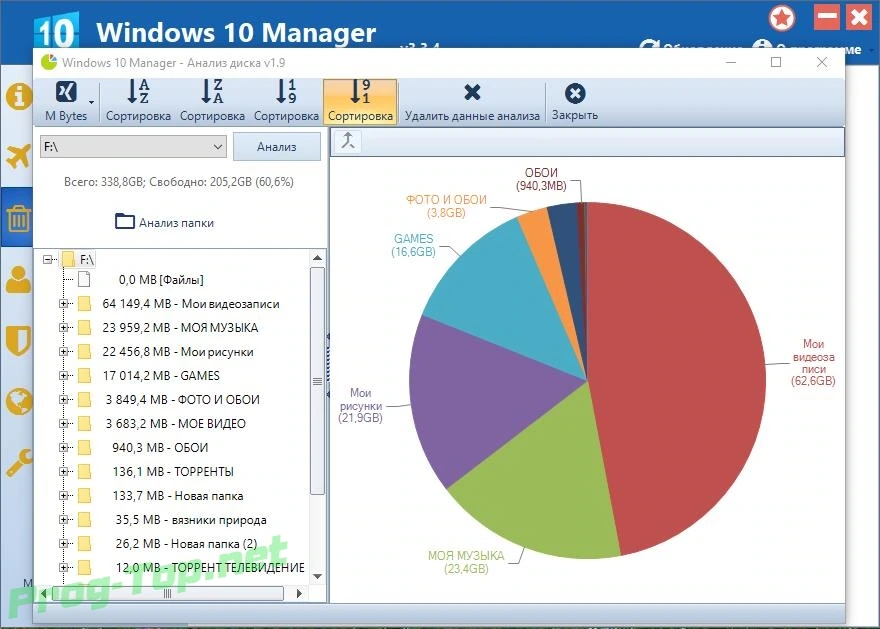The width and height of the screenshot is (880, 629).
Task: Click splitter handle between tree and chart
Action: (x=328, y=366)
